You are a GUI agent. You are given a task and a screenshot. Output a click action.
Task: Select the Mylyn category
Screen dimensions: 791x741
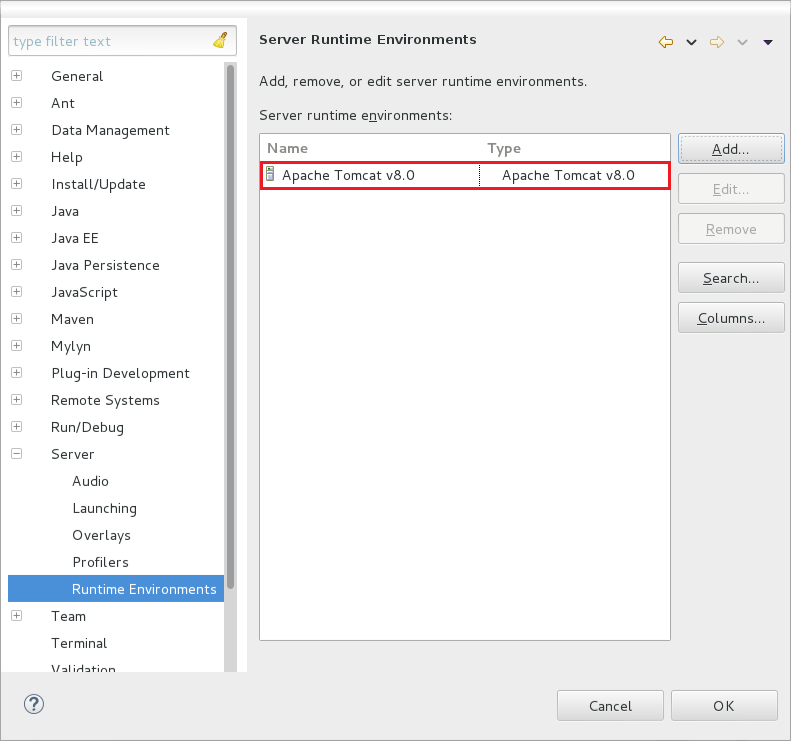71,346
